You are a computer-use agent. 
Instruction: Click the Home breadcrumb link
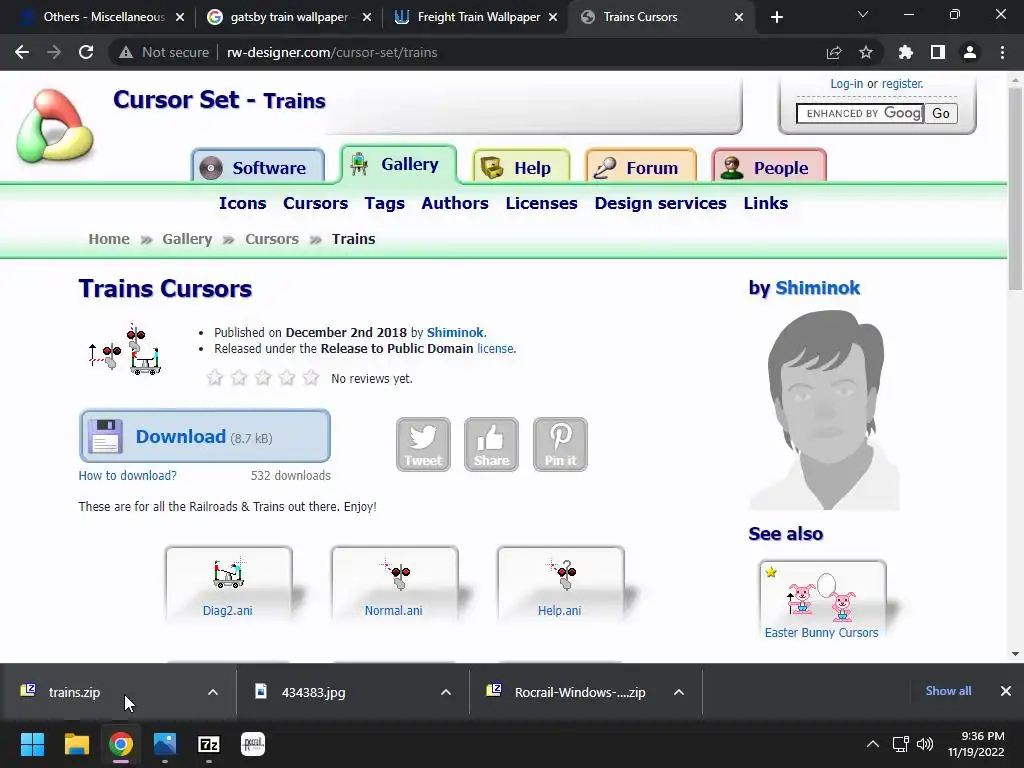(109, 239)
